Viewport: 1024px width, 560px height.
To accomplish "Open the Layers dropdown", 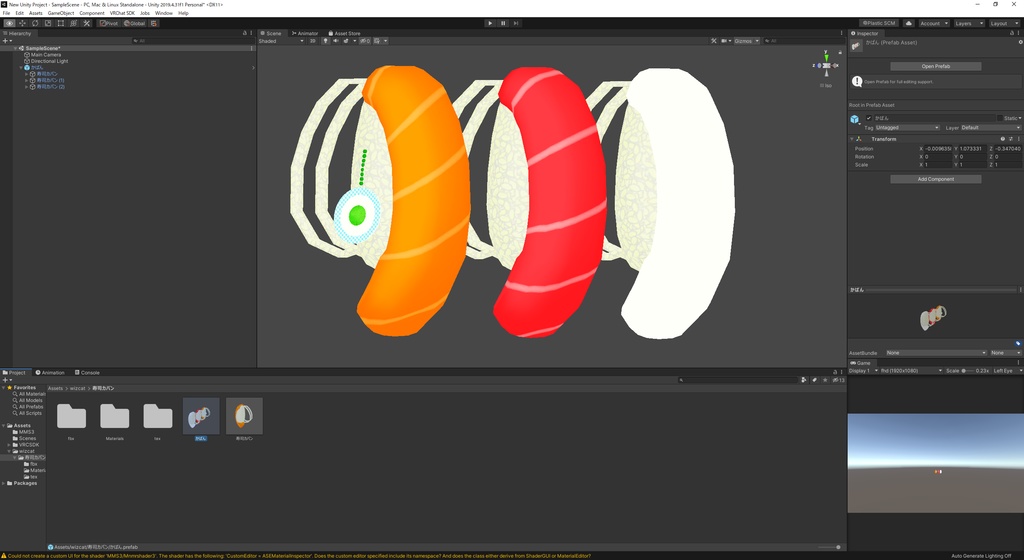I will pyautogui.click(x=968, y=23).
